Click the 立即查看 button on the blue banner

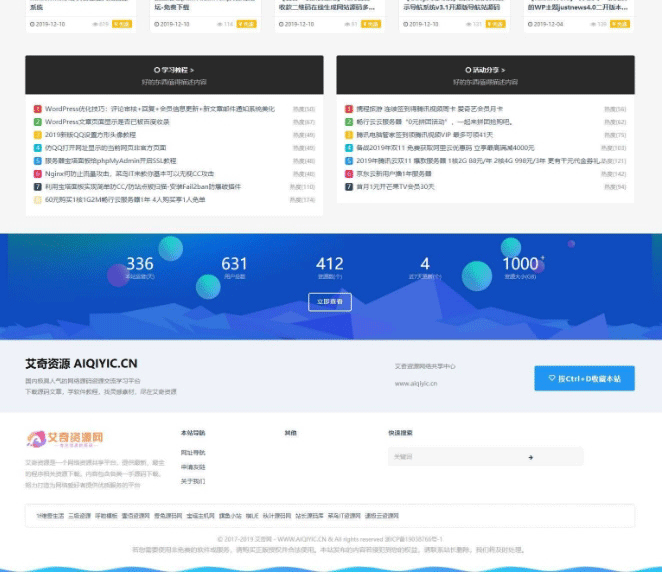coord(330,302)
